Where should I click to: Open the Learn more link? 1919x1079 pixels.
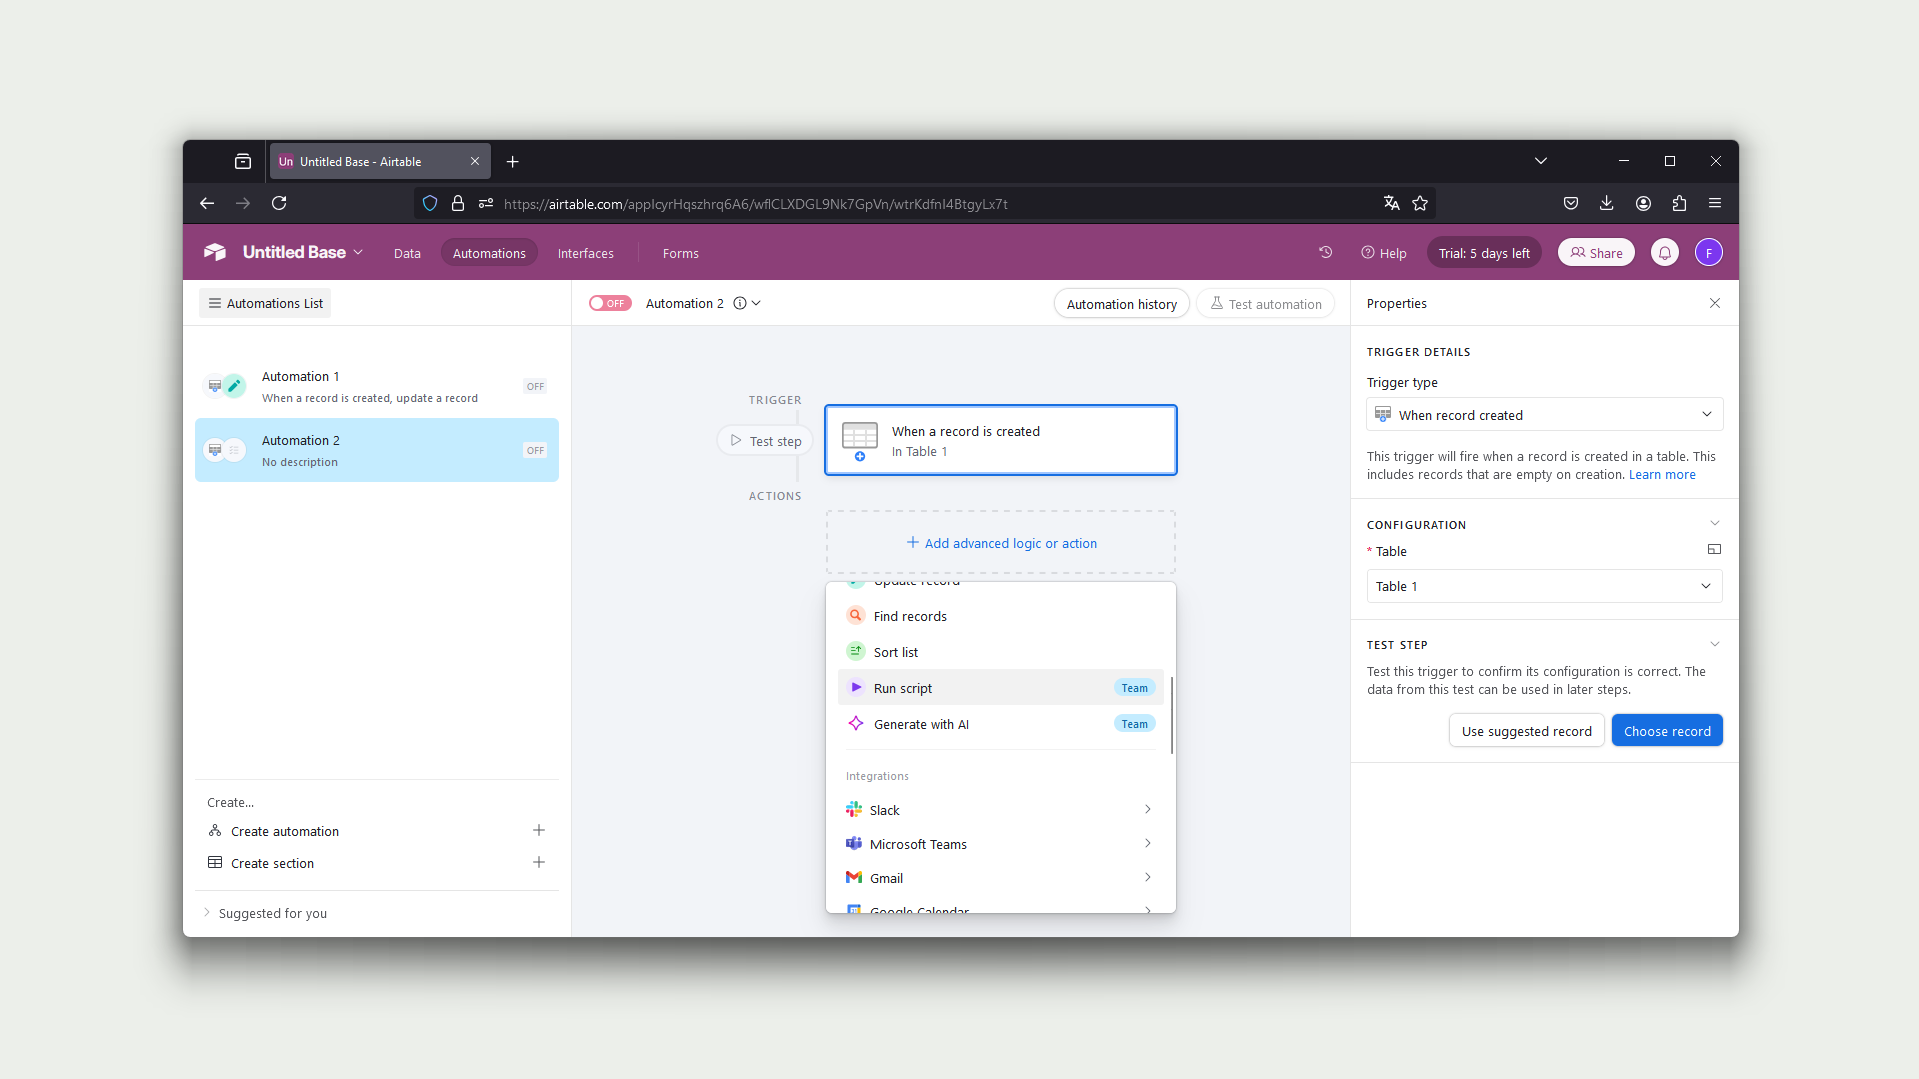1662,475
